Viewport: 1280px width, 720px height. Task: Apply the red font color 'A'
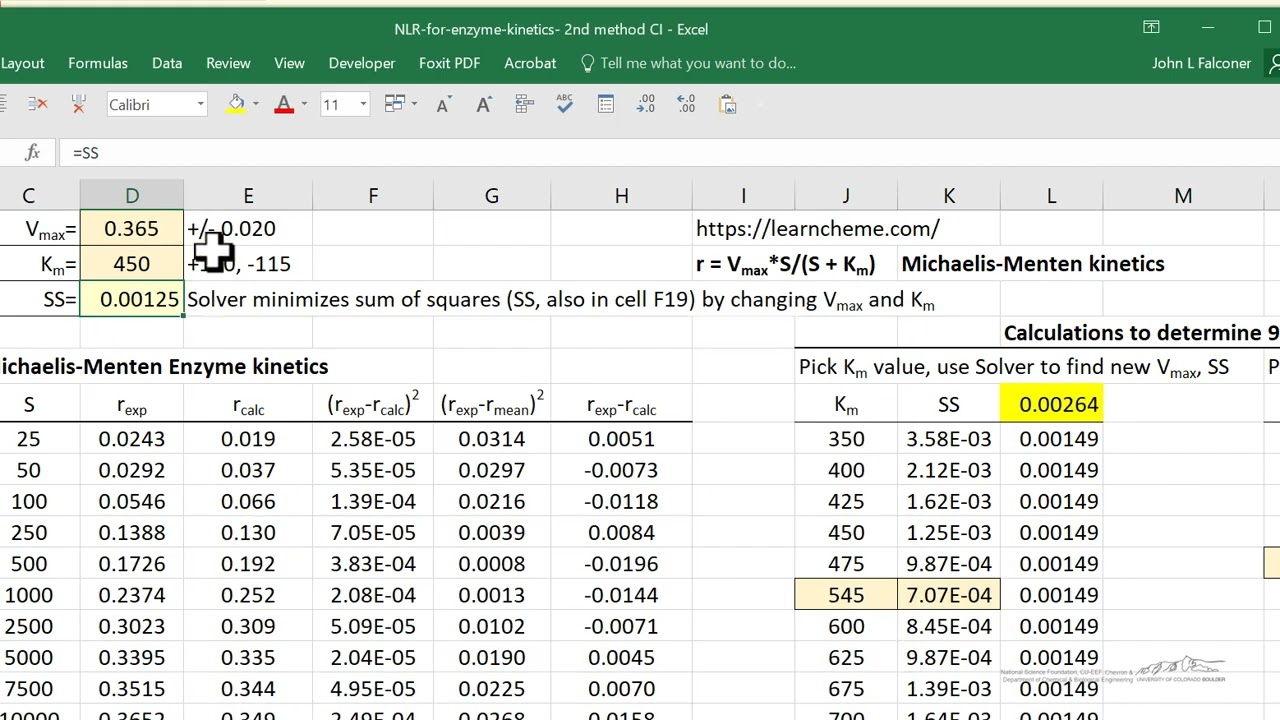[x=284, y=104]
